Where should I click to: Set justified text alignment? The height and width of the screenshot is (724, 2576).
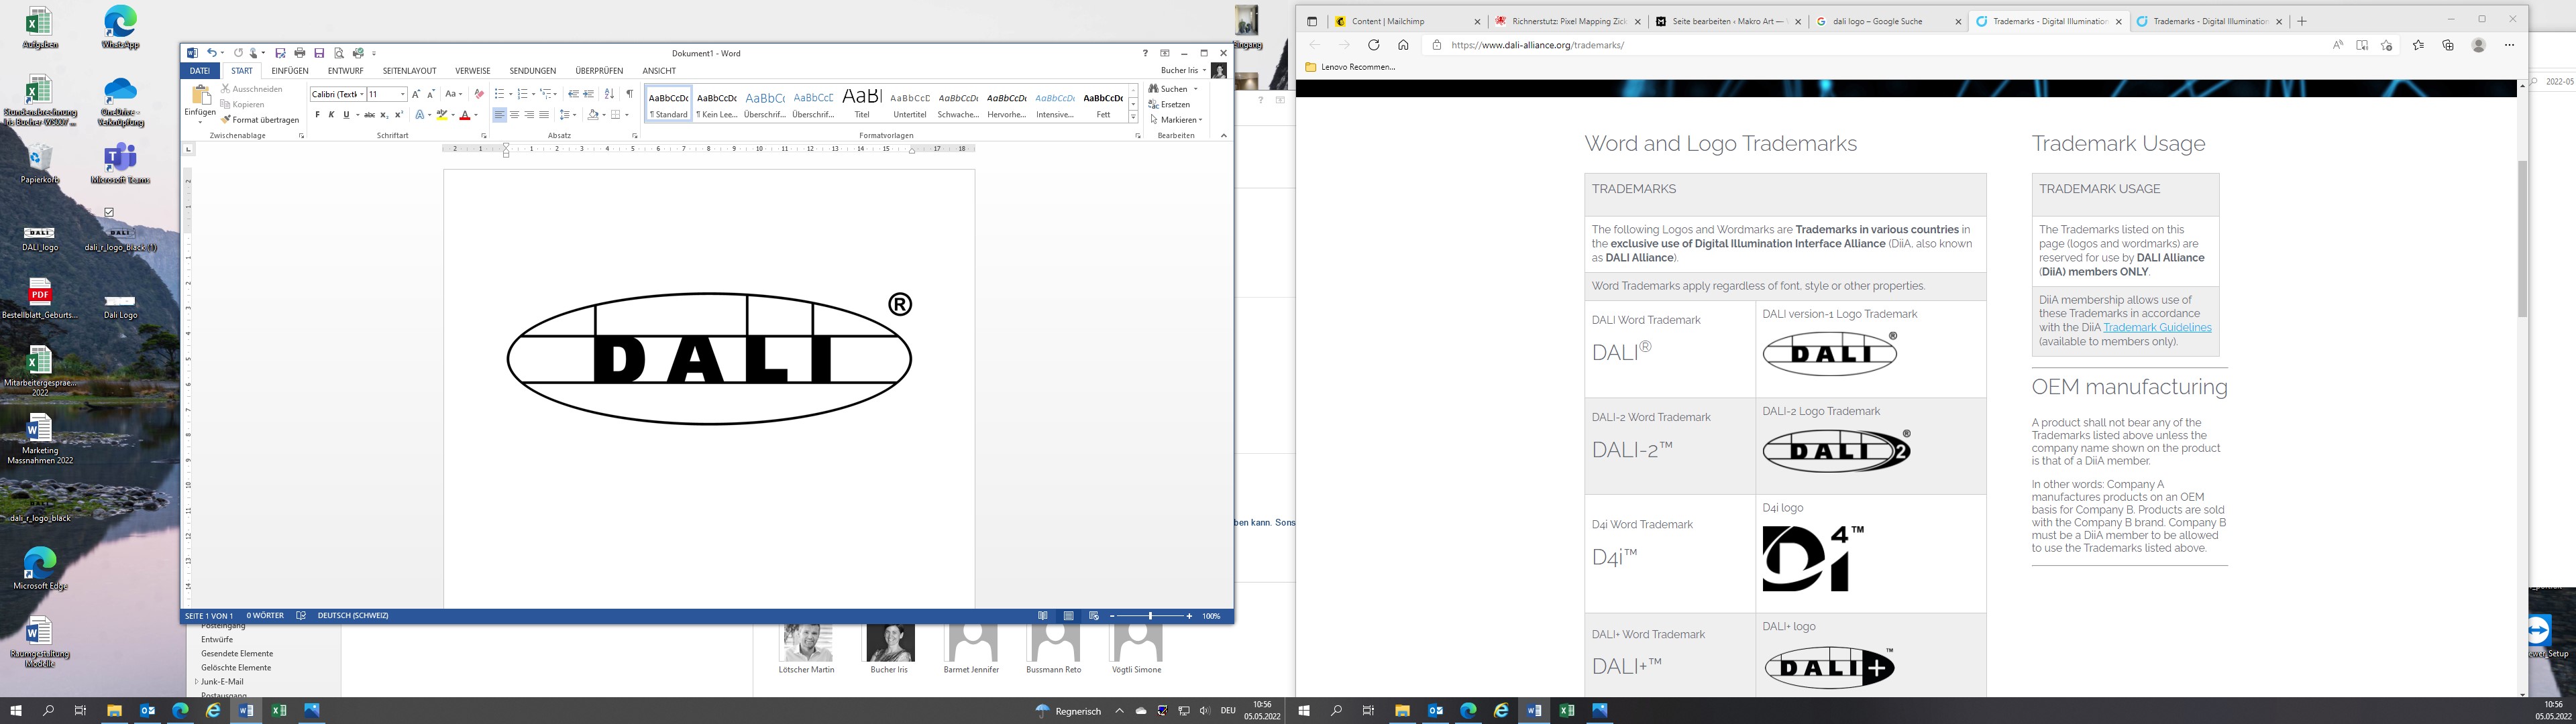tap(544, 115)
